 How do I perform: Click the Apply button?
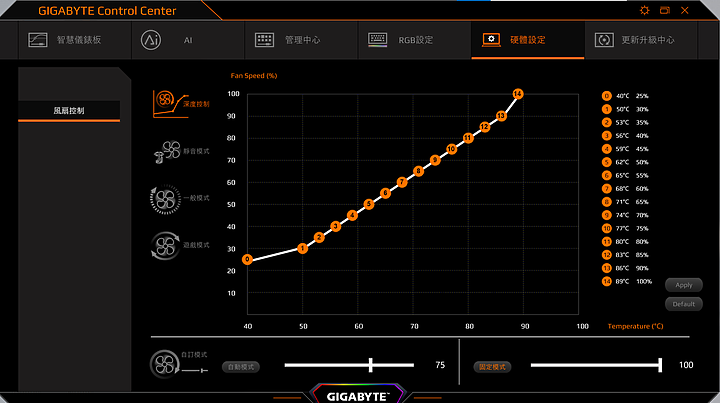pos(684,285)
